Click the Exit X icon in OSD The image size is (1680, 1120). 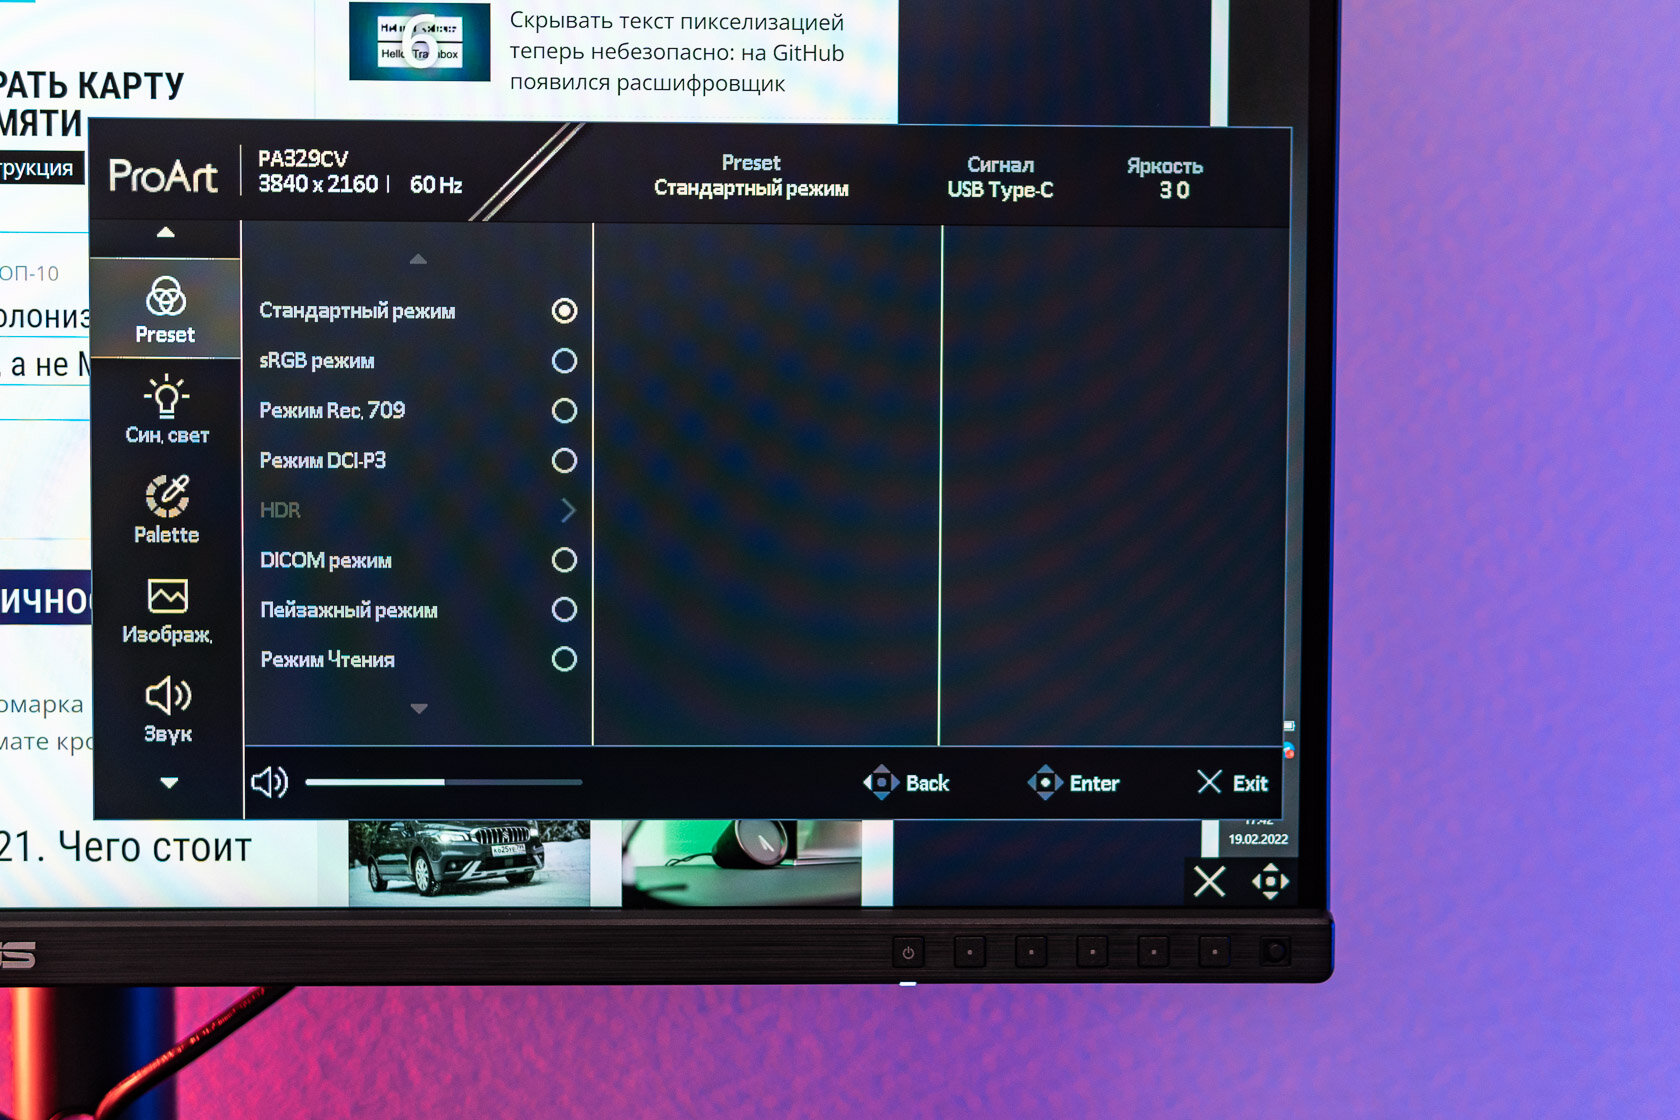[x=1209, y=782]
